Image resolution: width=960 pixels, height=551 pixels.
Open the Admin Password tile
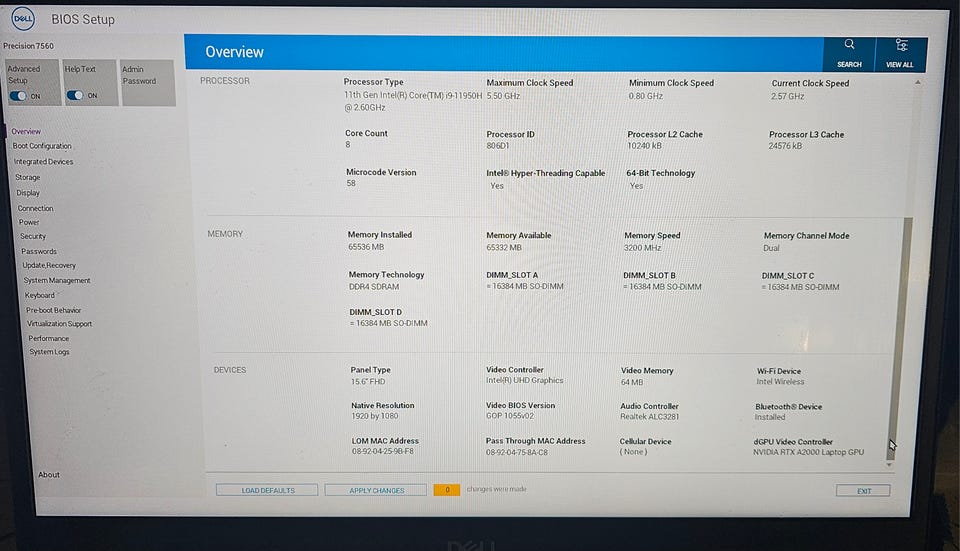point(149,82)
